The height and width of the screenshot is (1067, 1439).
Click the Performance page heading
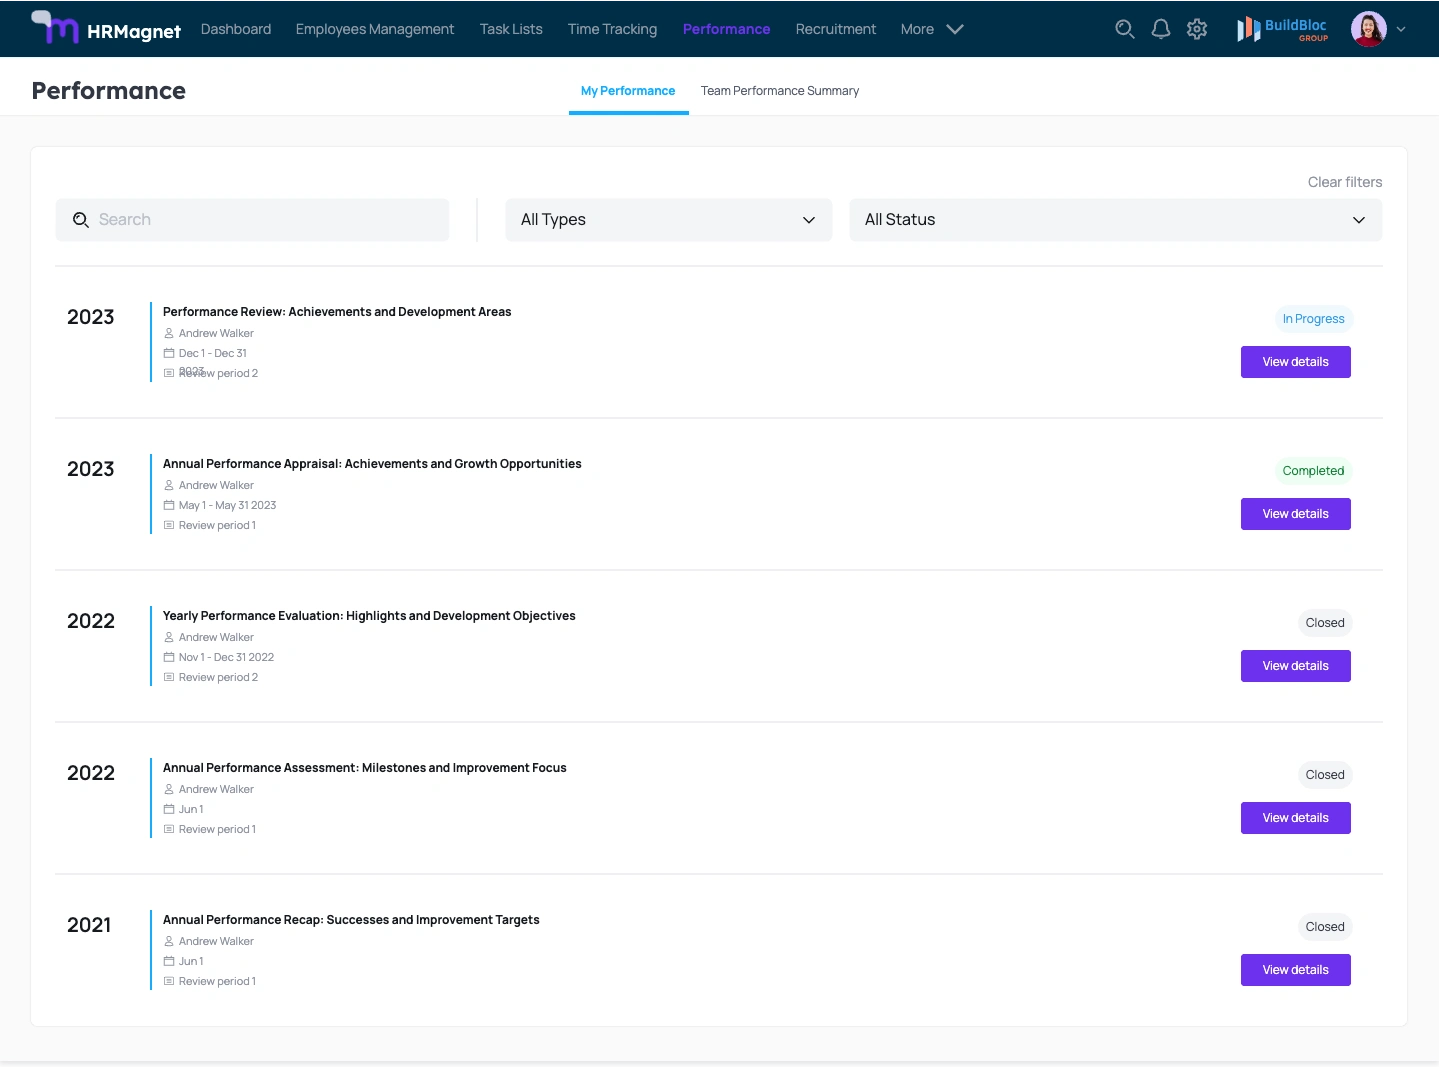(109, 91)
